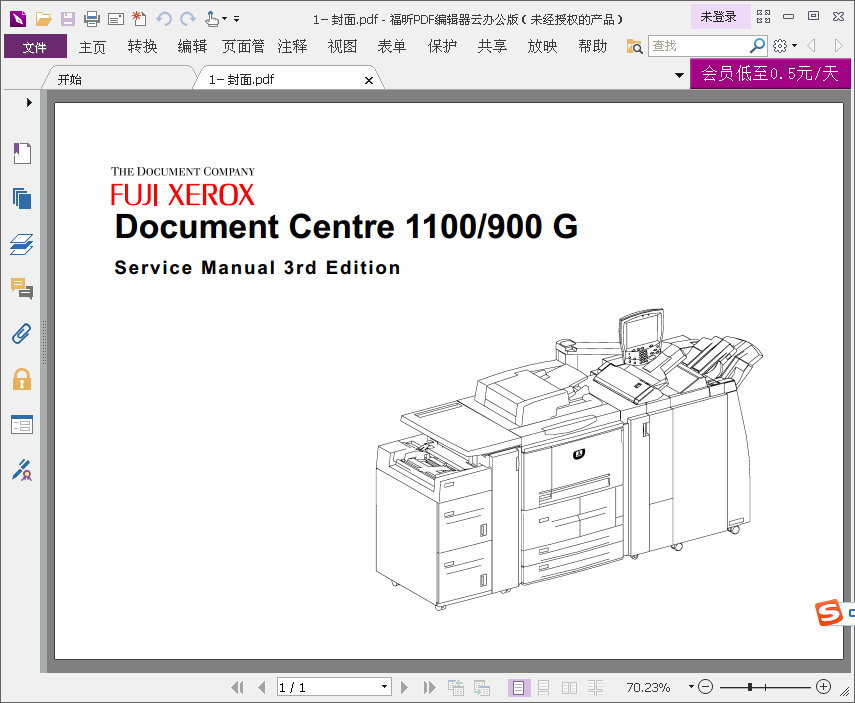
Task: Toggle the ribbon display mode icon
Action: point(763,17)
